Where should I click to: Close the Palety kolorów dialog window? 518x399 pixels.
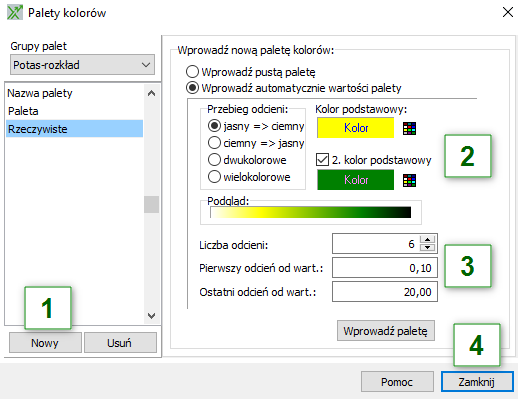(x=508, y=12)
